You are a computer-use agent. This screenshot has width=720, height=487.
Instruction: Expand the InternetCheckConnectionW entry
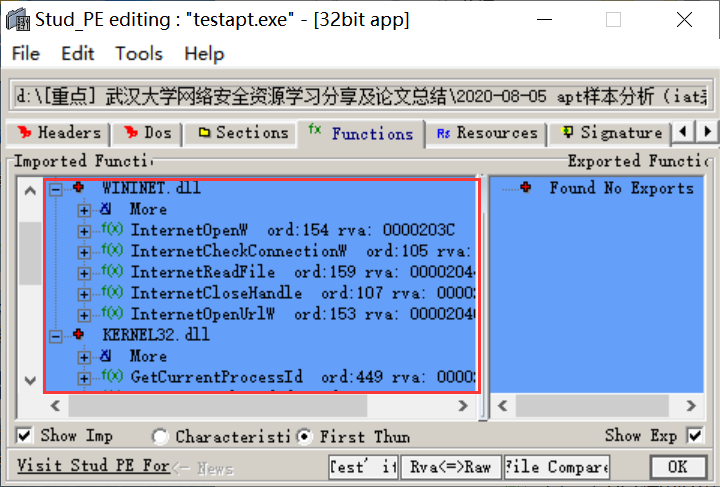pyautogui.click(x=84, y=252)
